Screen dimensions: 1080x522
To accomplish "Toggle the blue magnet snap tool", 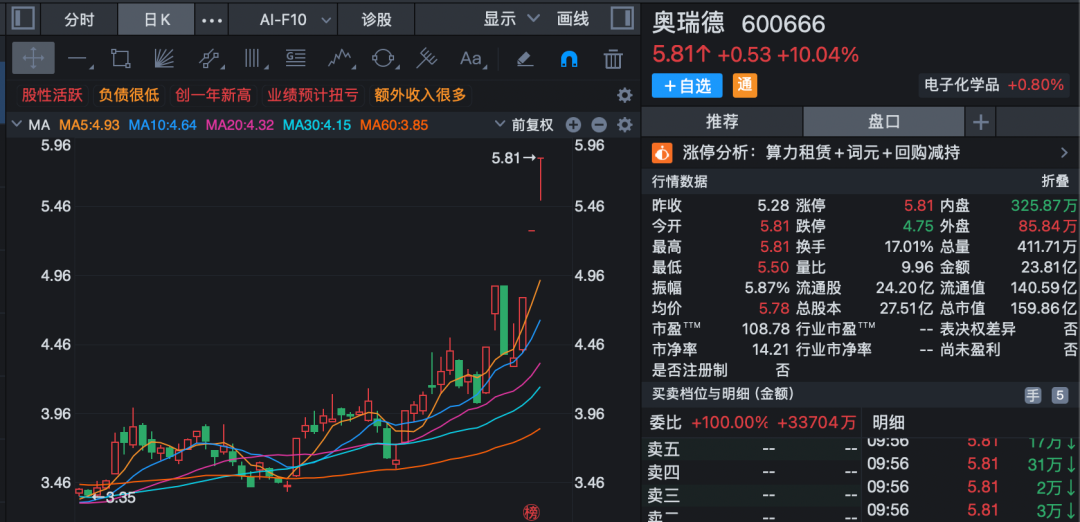I will tap(569, 59).
